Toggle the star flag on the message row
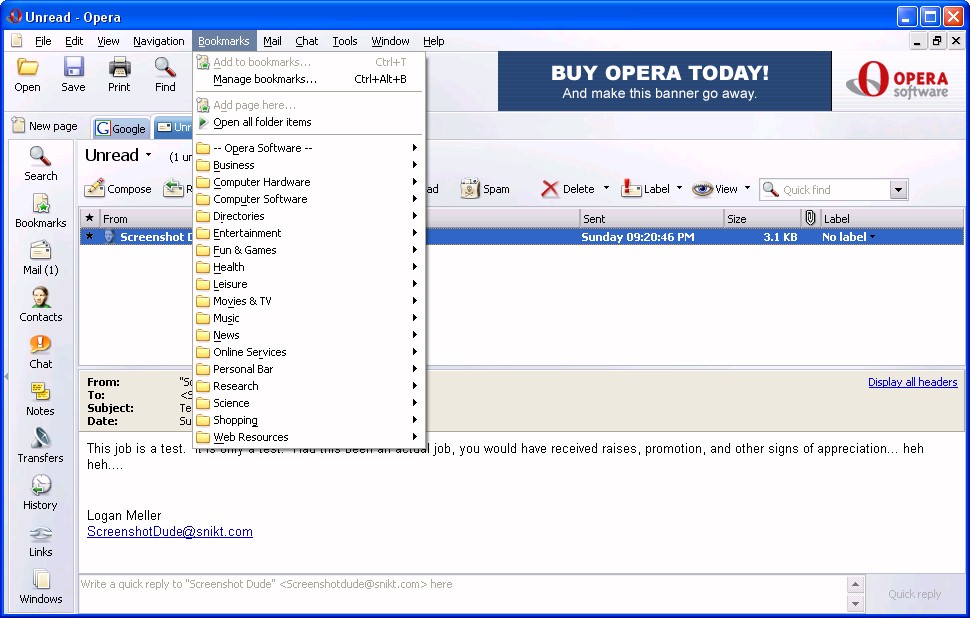The height and width of the screenshot is (618, 970). click(89, 237)
